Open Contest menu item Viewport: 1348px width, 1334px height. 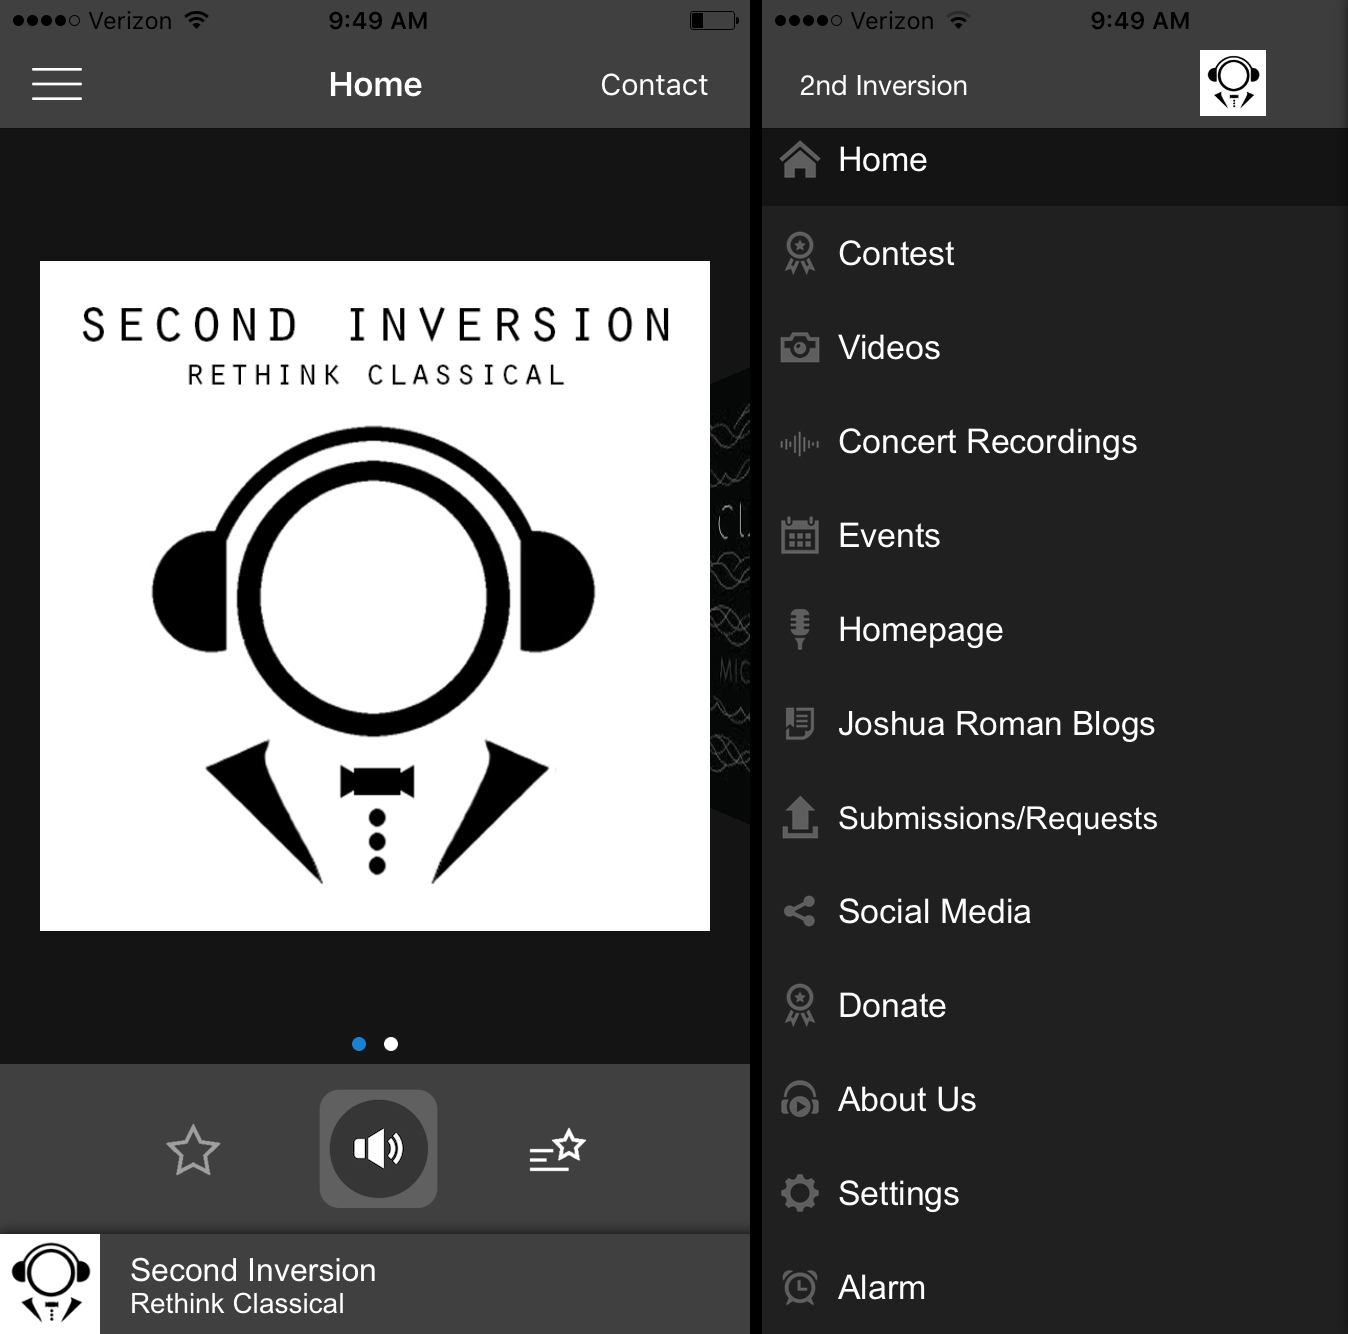(x=1055, y=254)
